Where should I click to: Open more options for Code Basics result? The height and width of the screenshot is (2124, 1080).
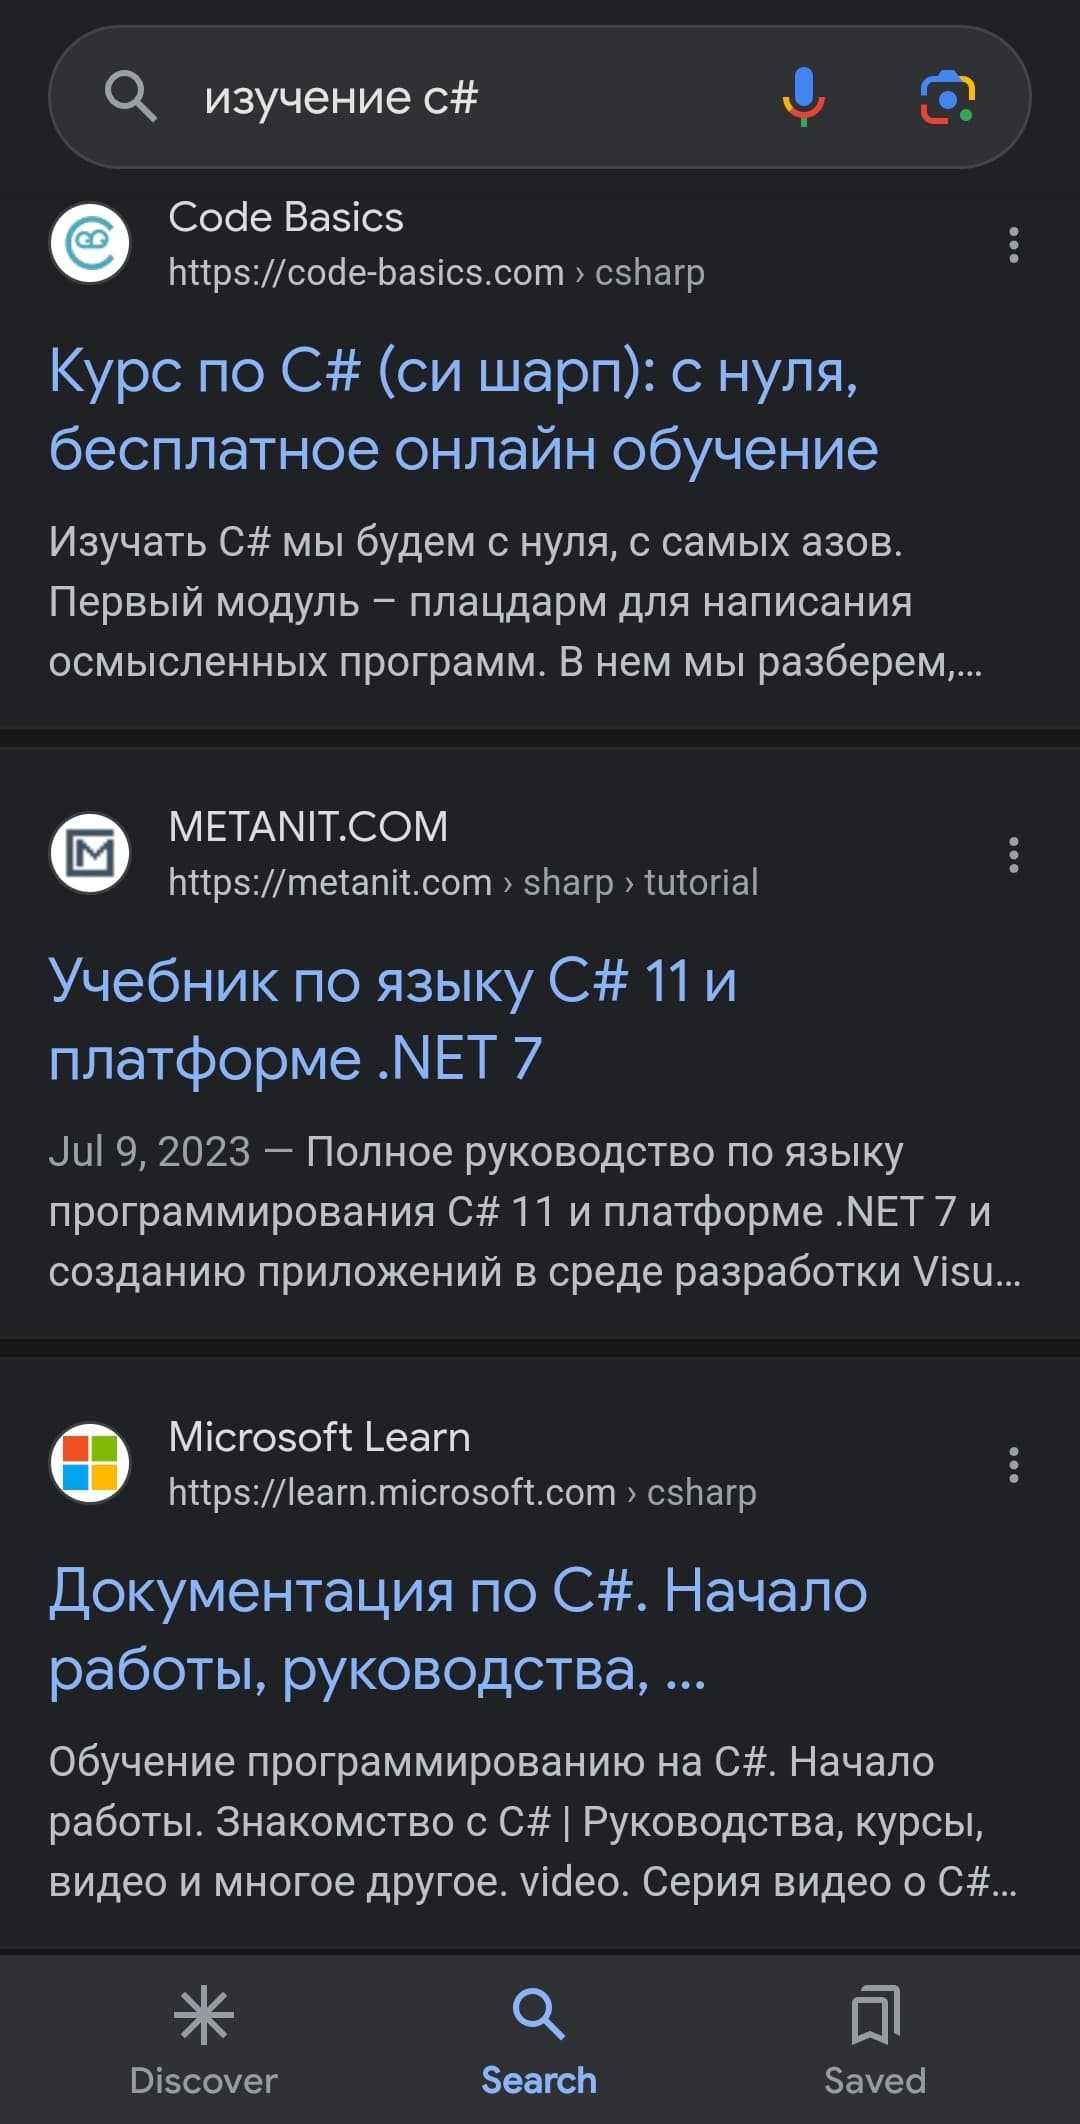(x=1013, y=245)
